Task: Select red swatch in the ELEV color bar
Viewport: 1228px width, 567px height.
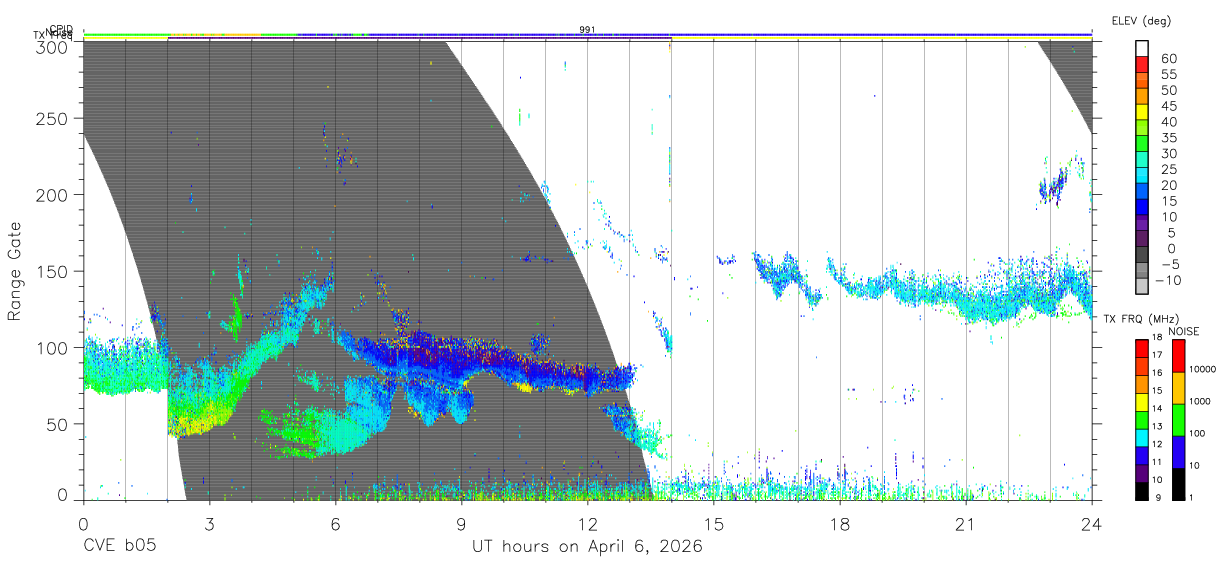Action: click(x=1142, y=65)
